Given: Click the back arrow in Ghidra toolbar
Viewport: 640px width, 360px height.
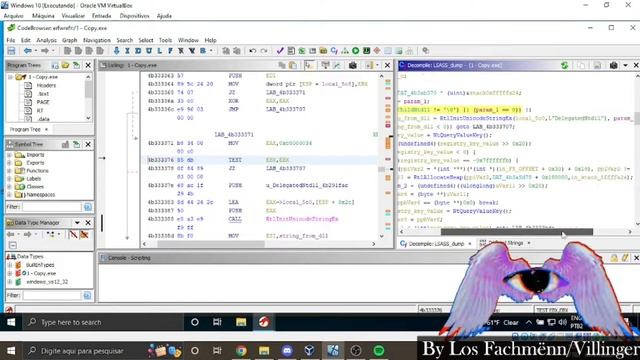Looking at the screenshot, I should pos(27,51).
